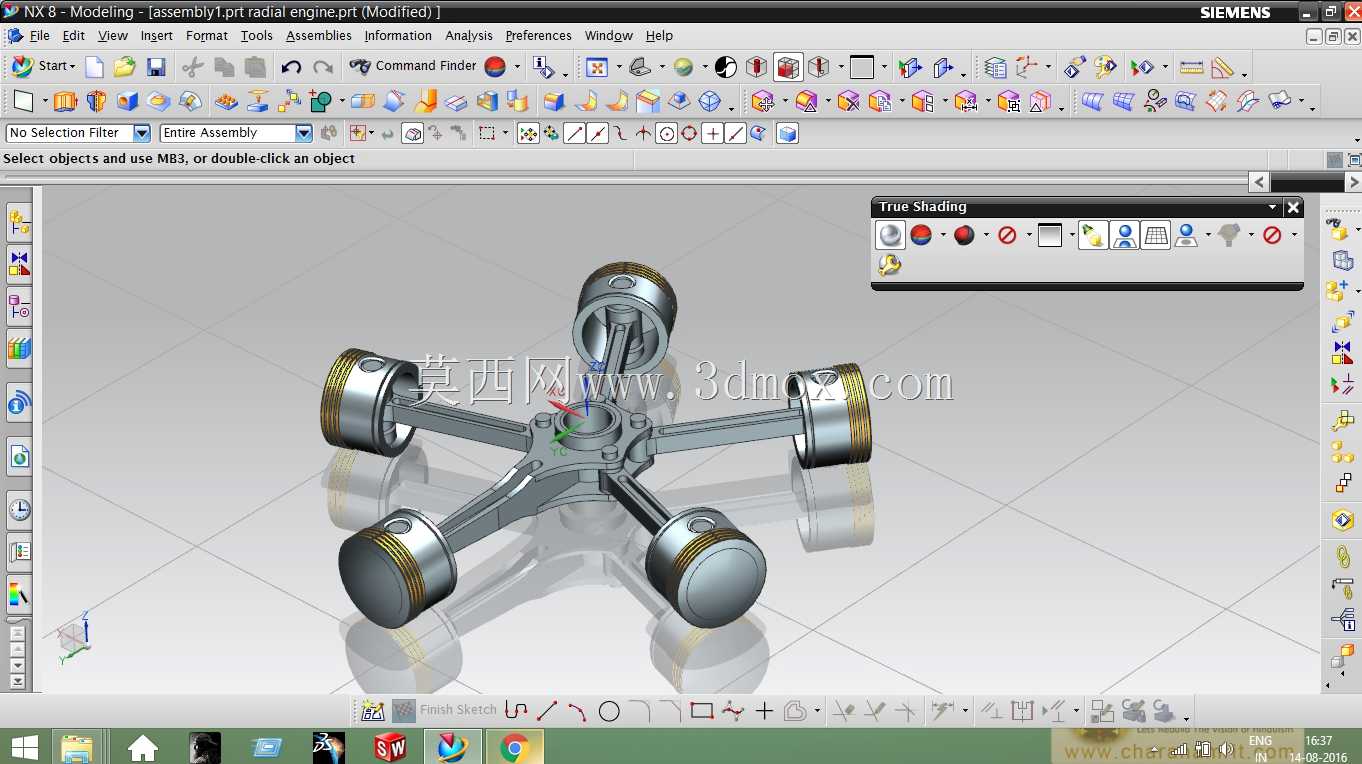Open the face color sphere dropdown arrow

(517, 67)
